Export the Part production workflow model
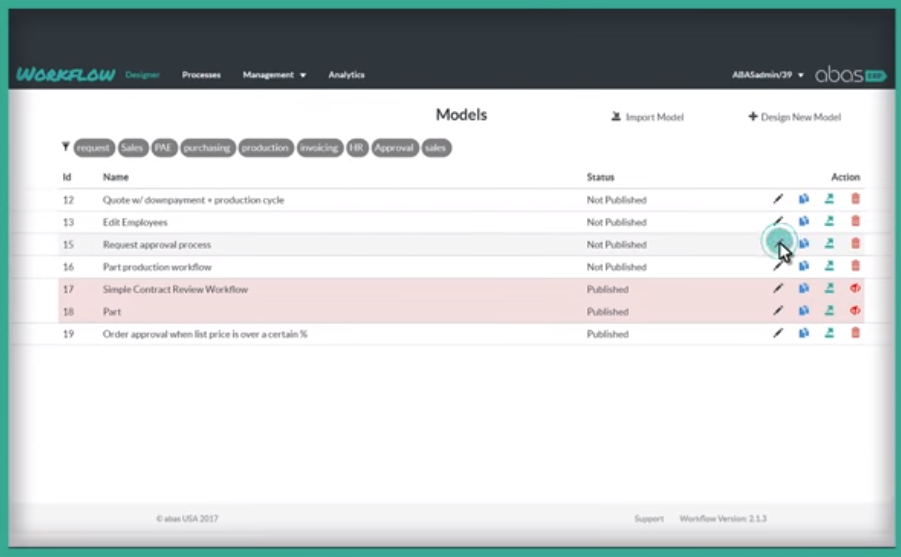The height and width of the screenshot is (557, 901). click(x=829, y=266)
